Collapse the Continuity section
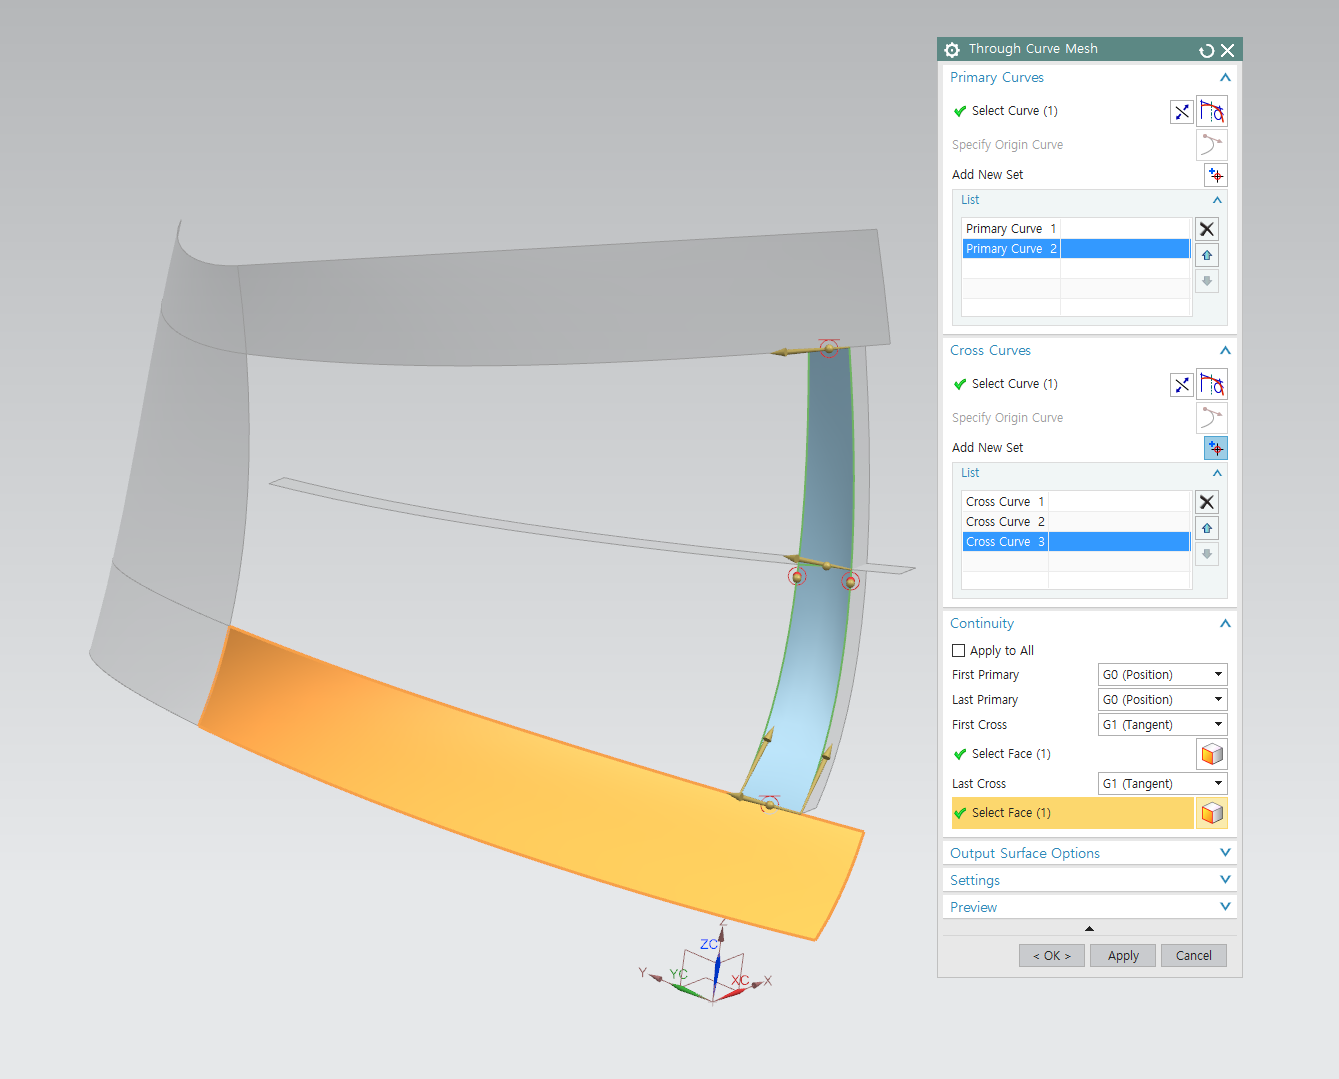Screen dimensions: 1339x1079 click(1224, 623)
